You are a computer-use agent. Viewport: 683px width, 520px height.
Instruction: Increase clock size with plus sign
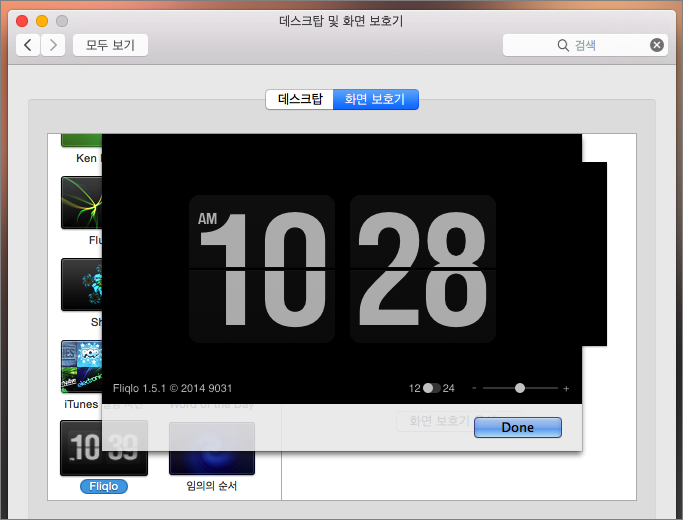(566, 388)
